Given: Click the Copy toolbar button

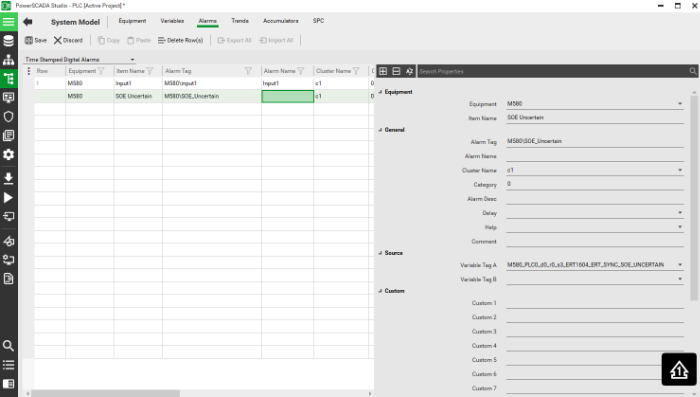Looking at the screenshot, I should coord(108,40).
